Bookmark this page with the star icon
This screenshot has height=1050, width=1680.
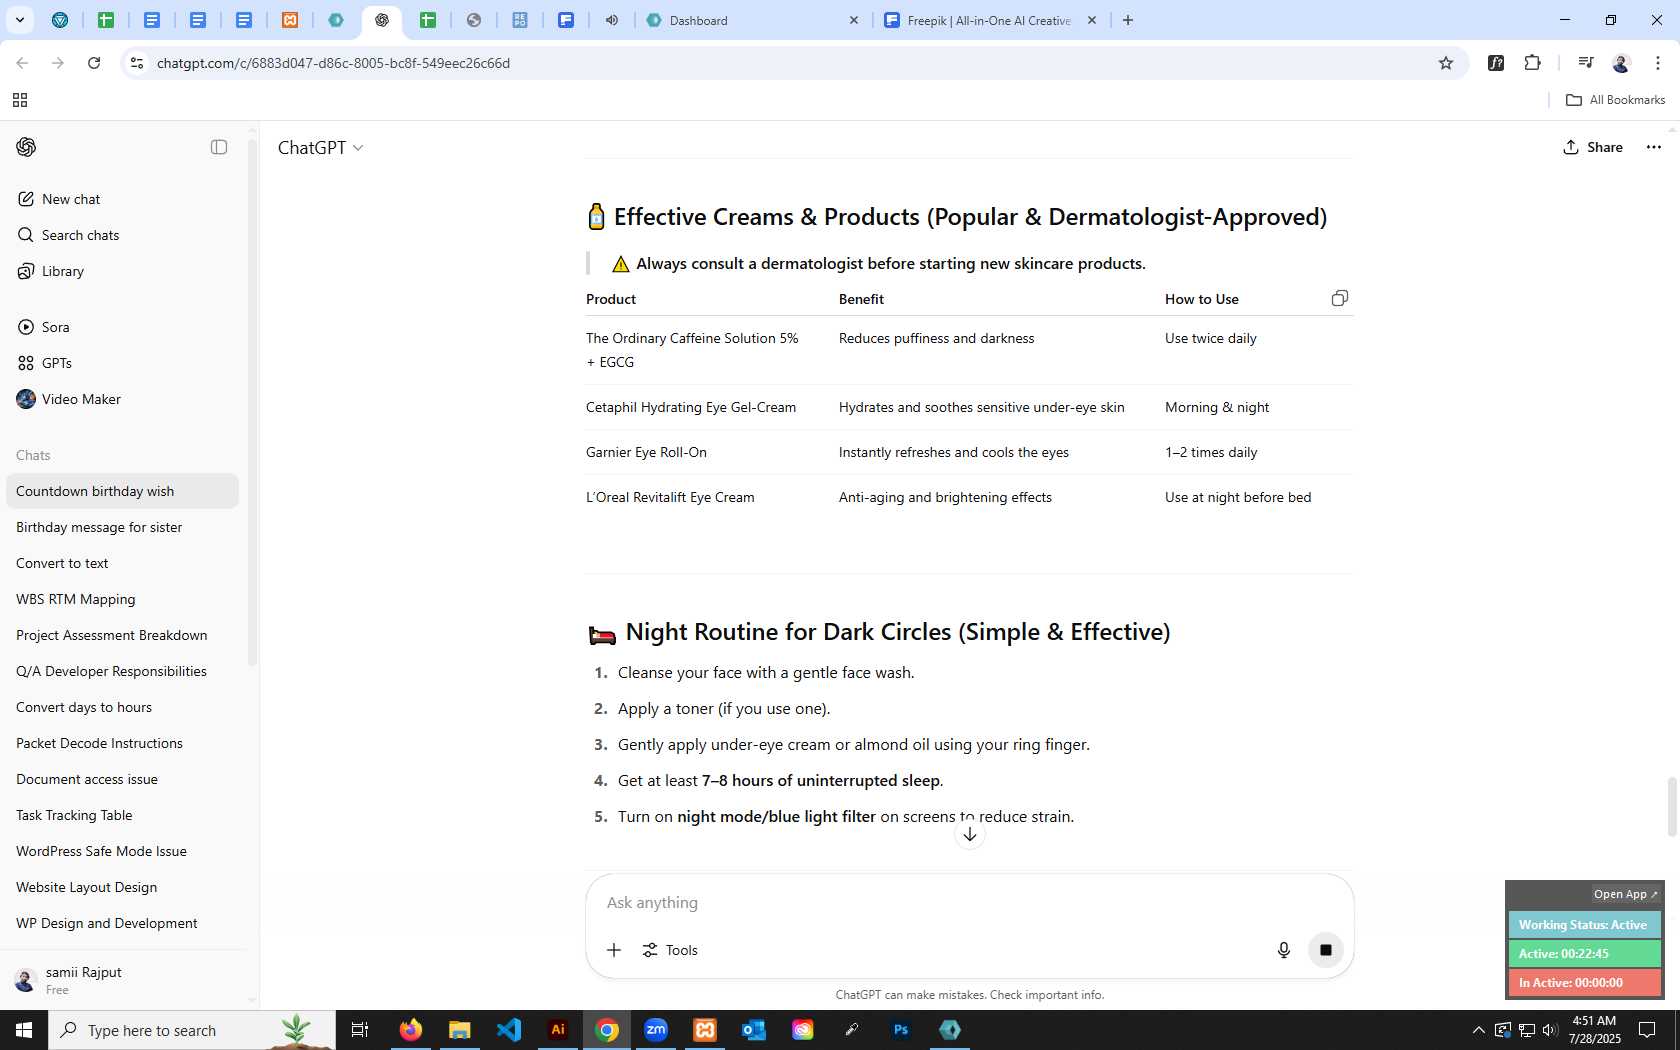(x=1446, y=63)
